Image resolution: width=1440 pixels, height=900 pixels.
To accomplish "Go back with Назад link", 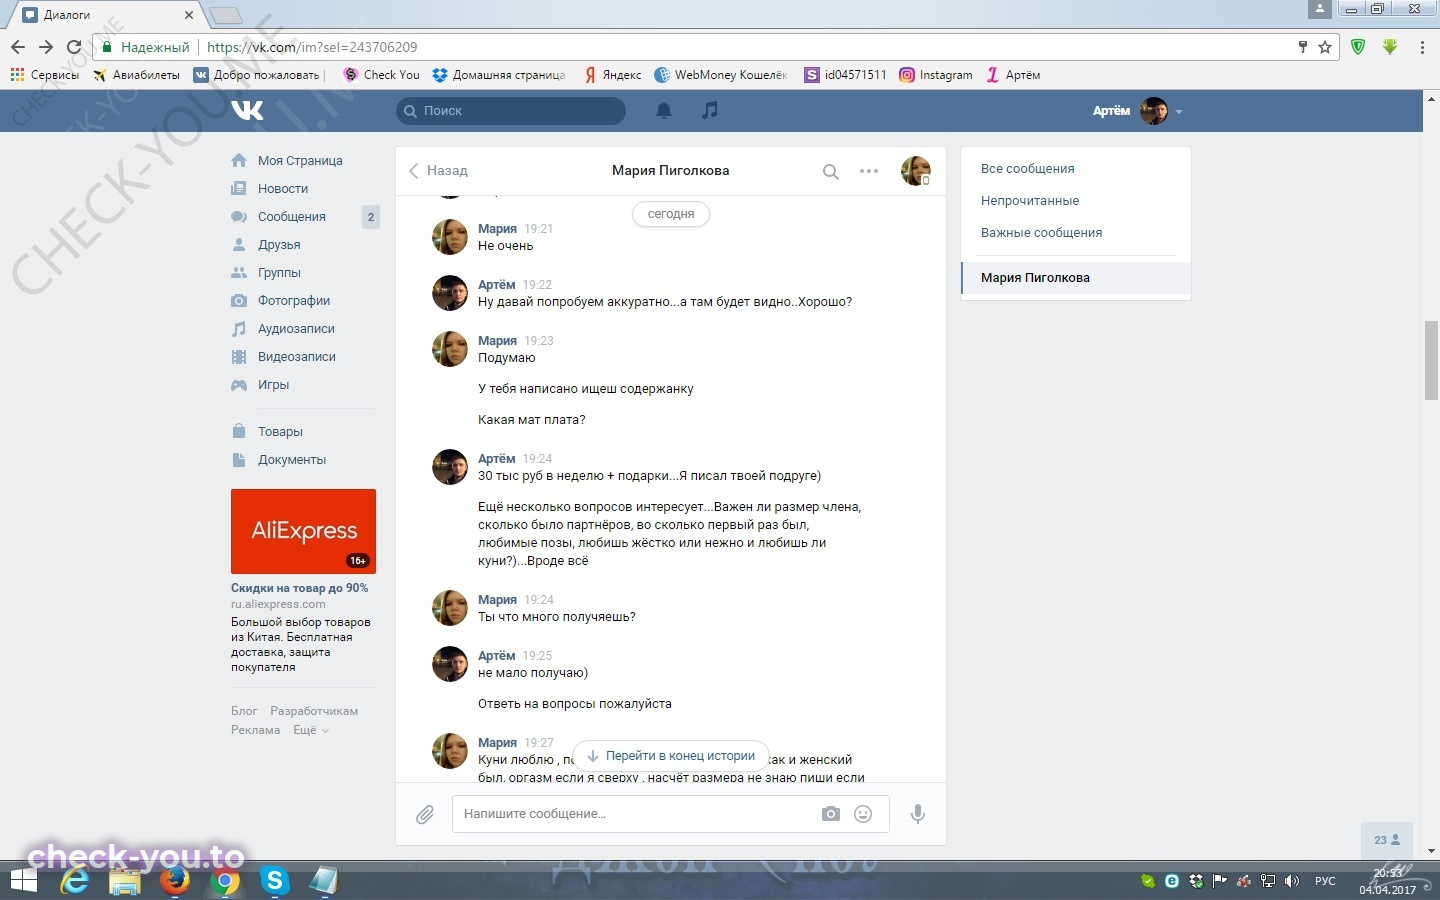I will [x=438, y=171].
